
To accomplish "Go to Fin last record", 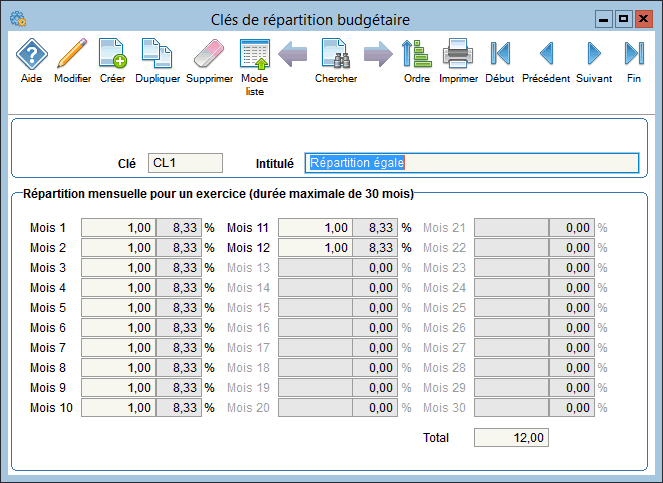I will tap(634, 53).
